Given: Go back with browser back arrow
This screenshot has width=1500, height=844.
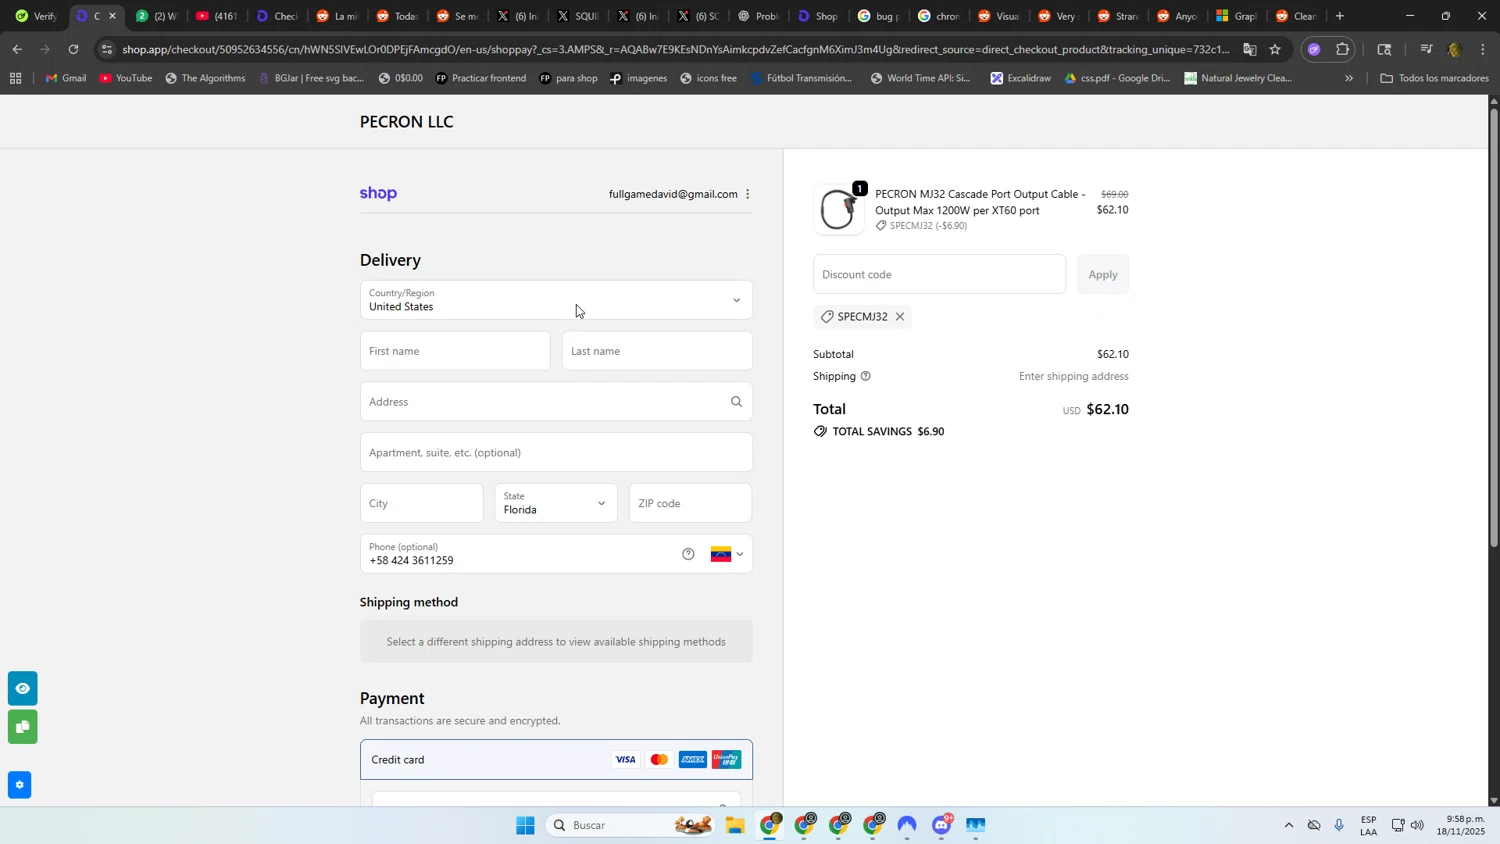Looking at the screenshot, I should (x=17, y=49).
